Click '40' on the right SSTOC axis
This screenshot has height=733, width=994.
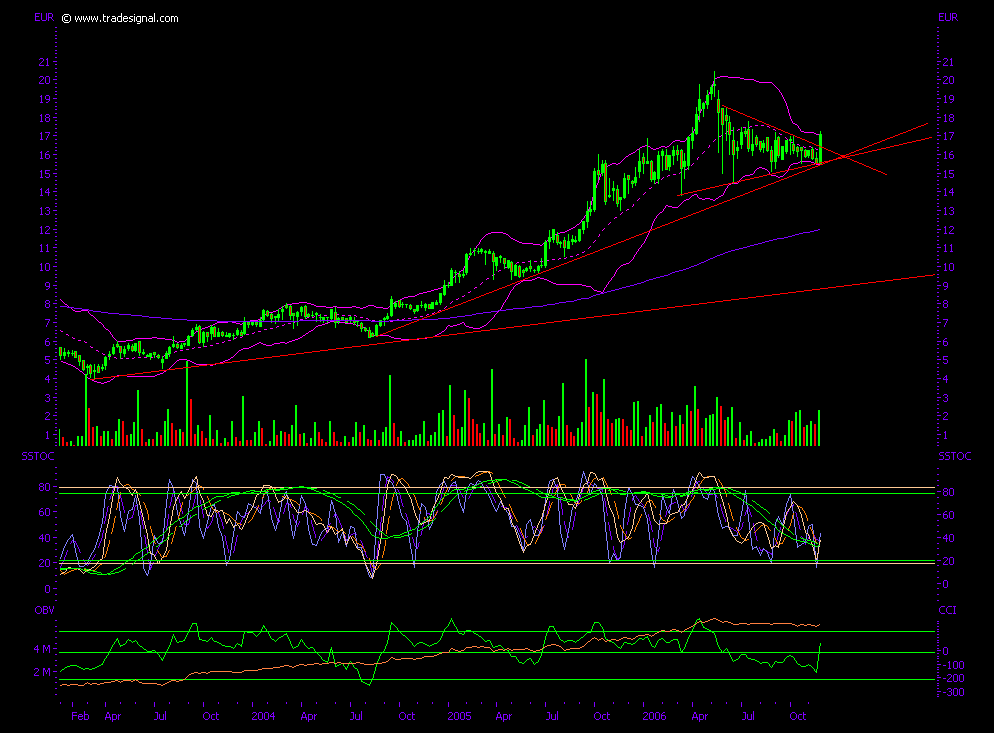(949, 538)
